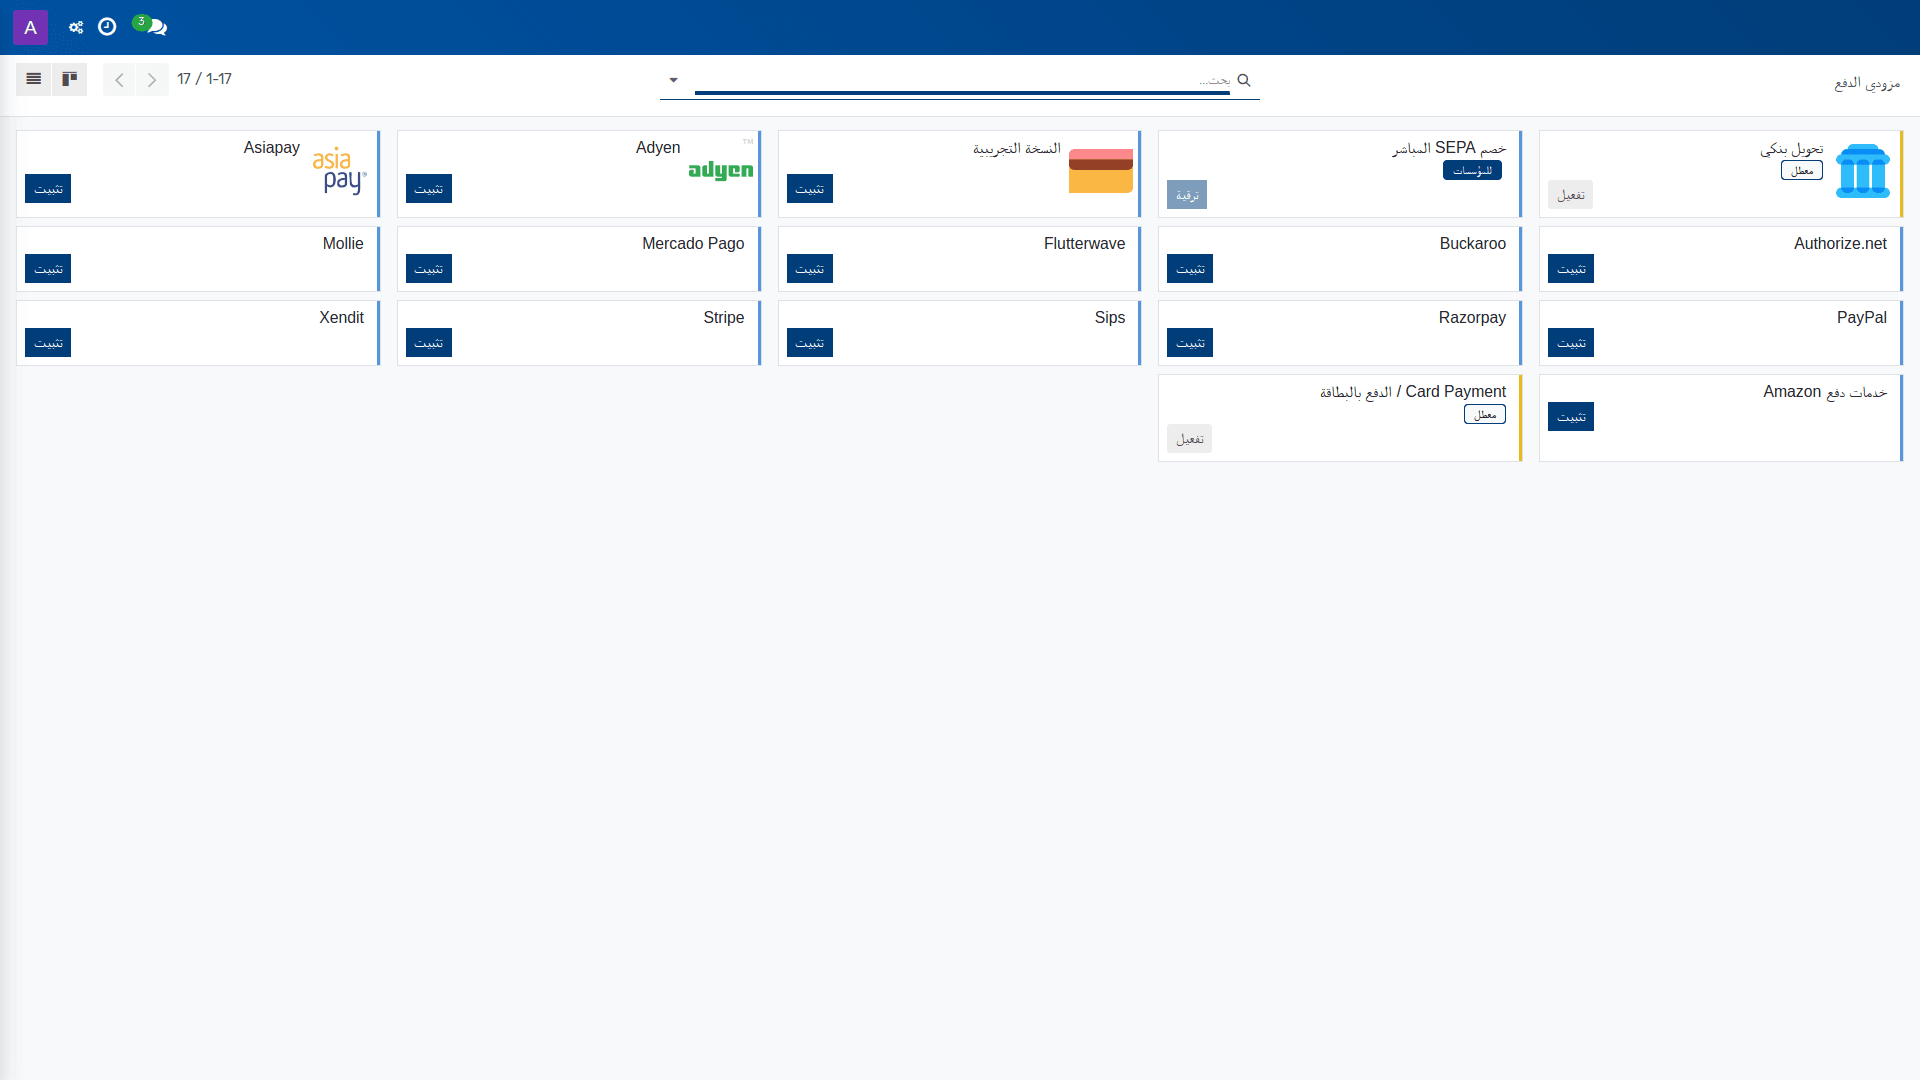Click the مزودي الدفع page title
The width and height of the screenshot is (1920, 1080).
tap(1867, 83)
